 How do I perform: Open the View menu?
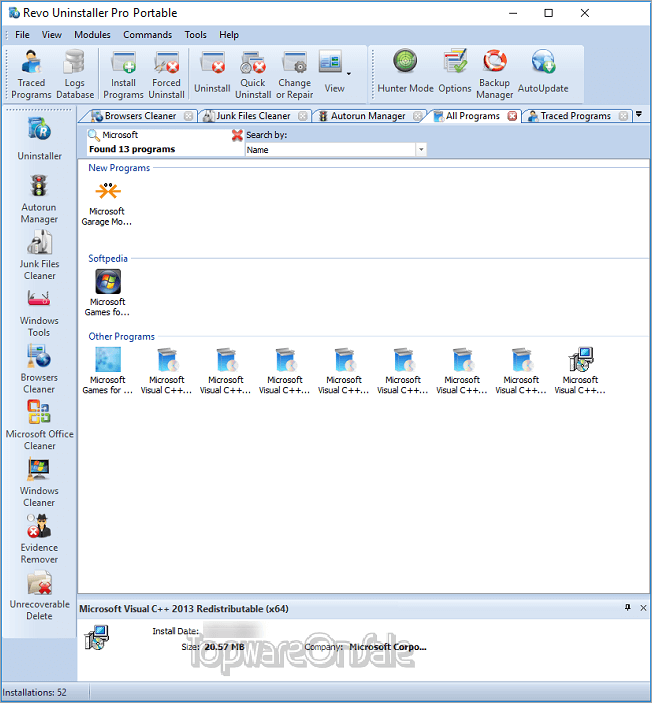click(52, 35)
